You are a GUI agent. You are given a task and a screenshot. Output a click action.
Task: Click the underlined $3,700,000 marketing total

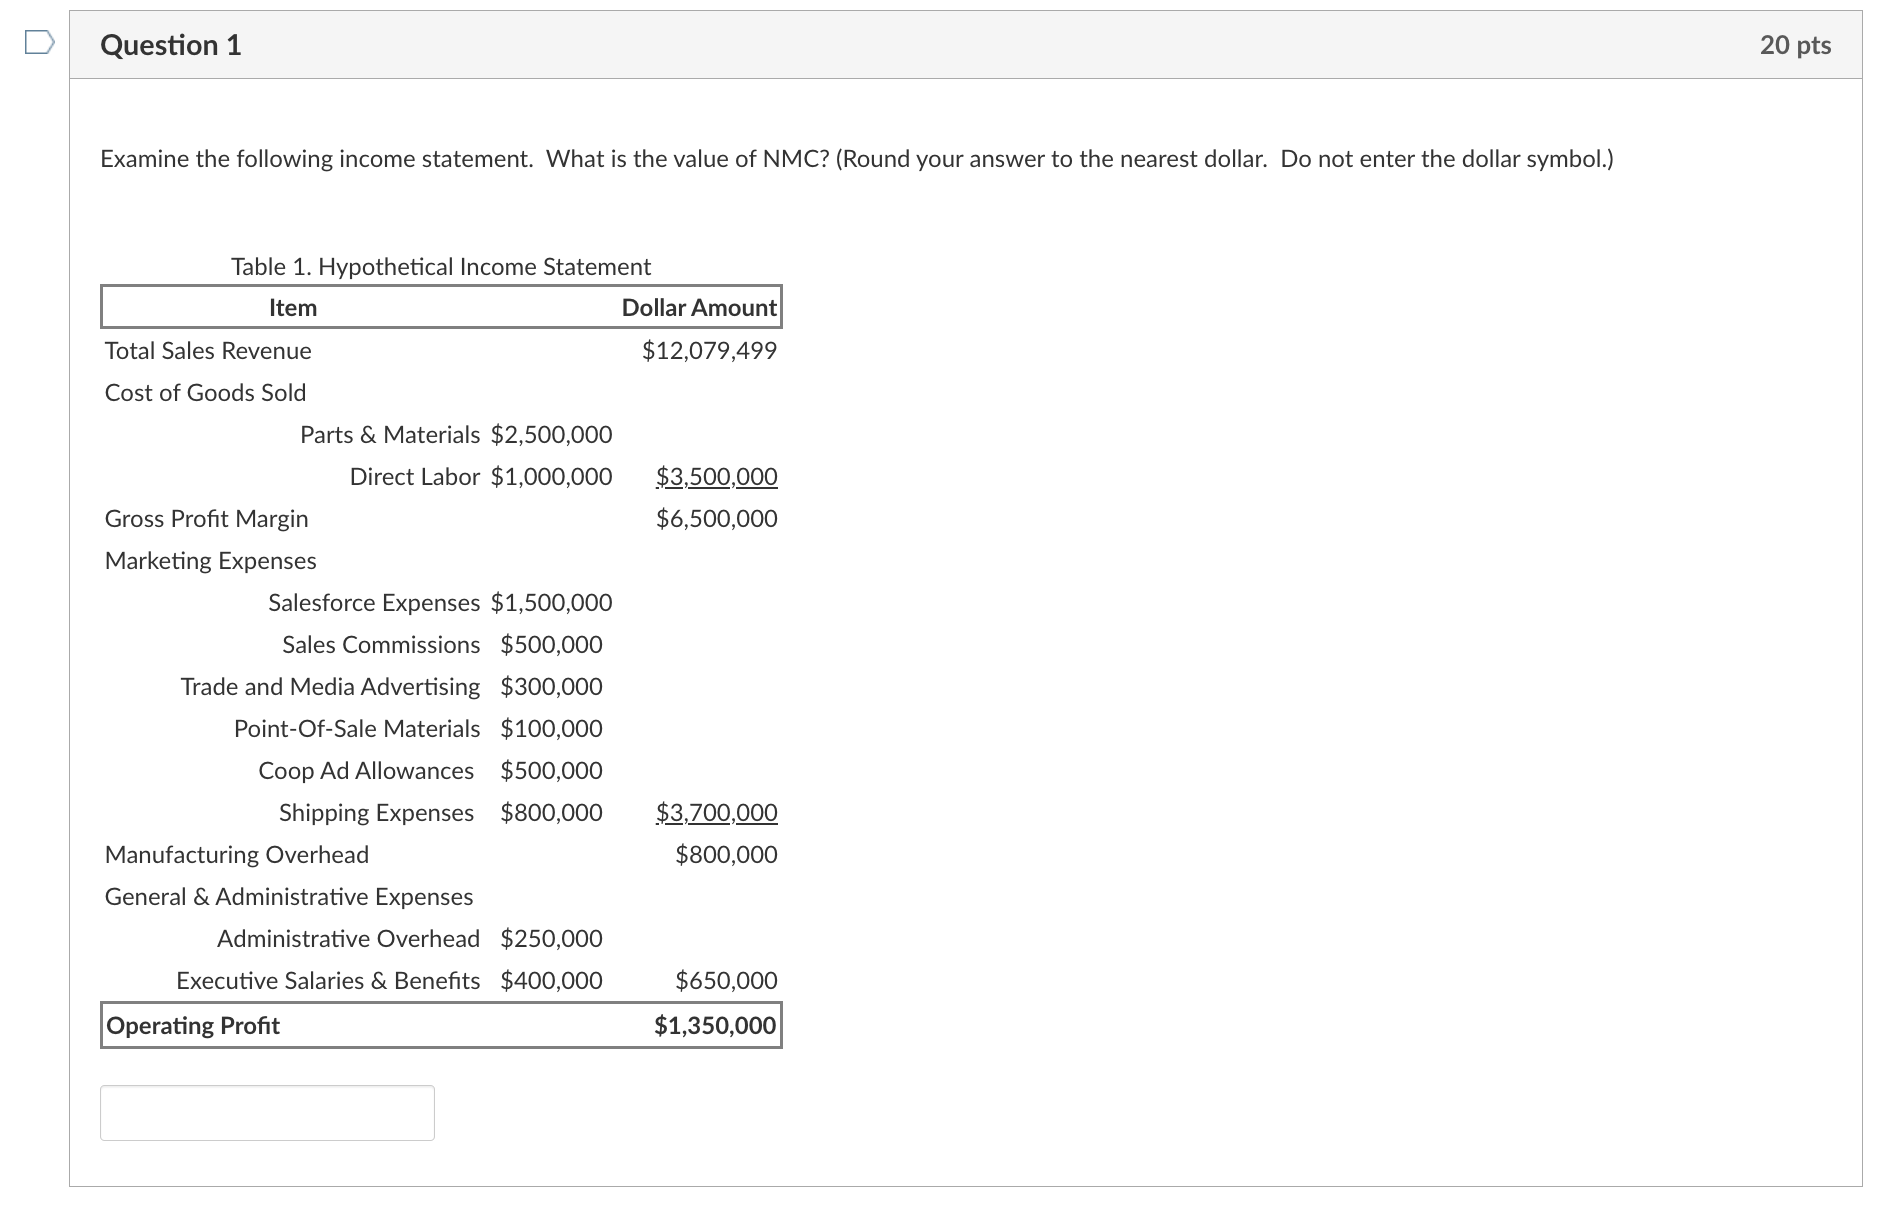(716, 813)
